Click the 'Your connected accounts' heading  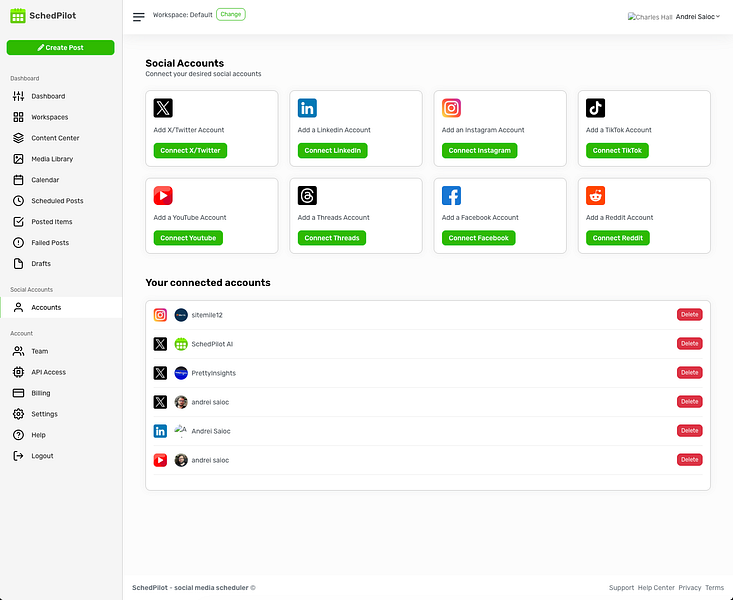pyautogui.click(x=208, y=282)
